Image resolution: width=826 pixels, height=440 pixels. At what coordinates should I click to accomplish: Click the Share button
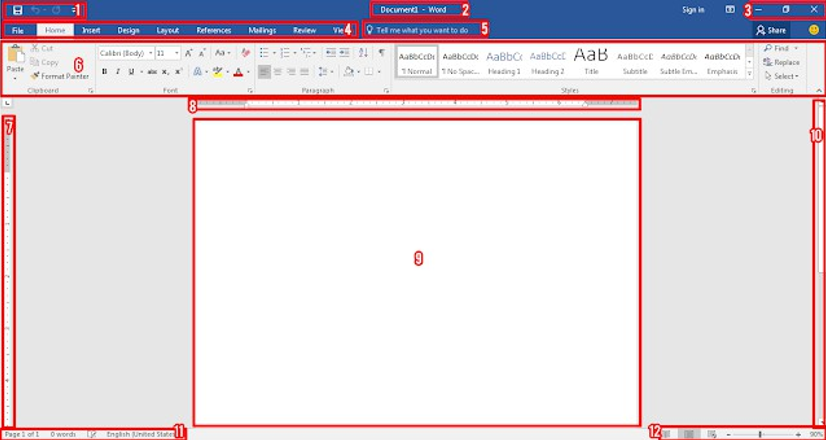[x=770, y=30]
